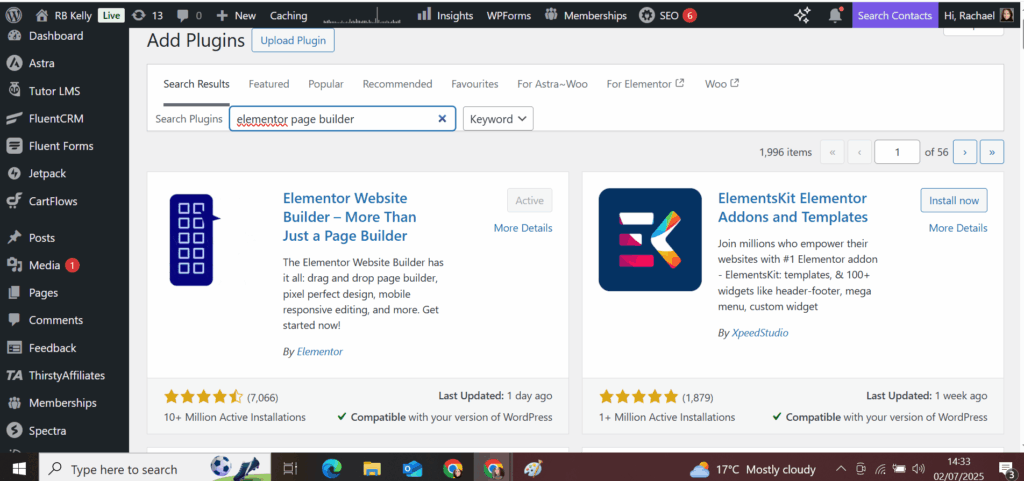Install ElementsKit with Install now button
Image resolution: width=1024 pixels, height=481 pixels.
pos(954,200)
